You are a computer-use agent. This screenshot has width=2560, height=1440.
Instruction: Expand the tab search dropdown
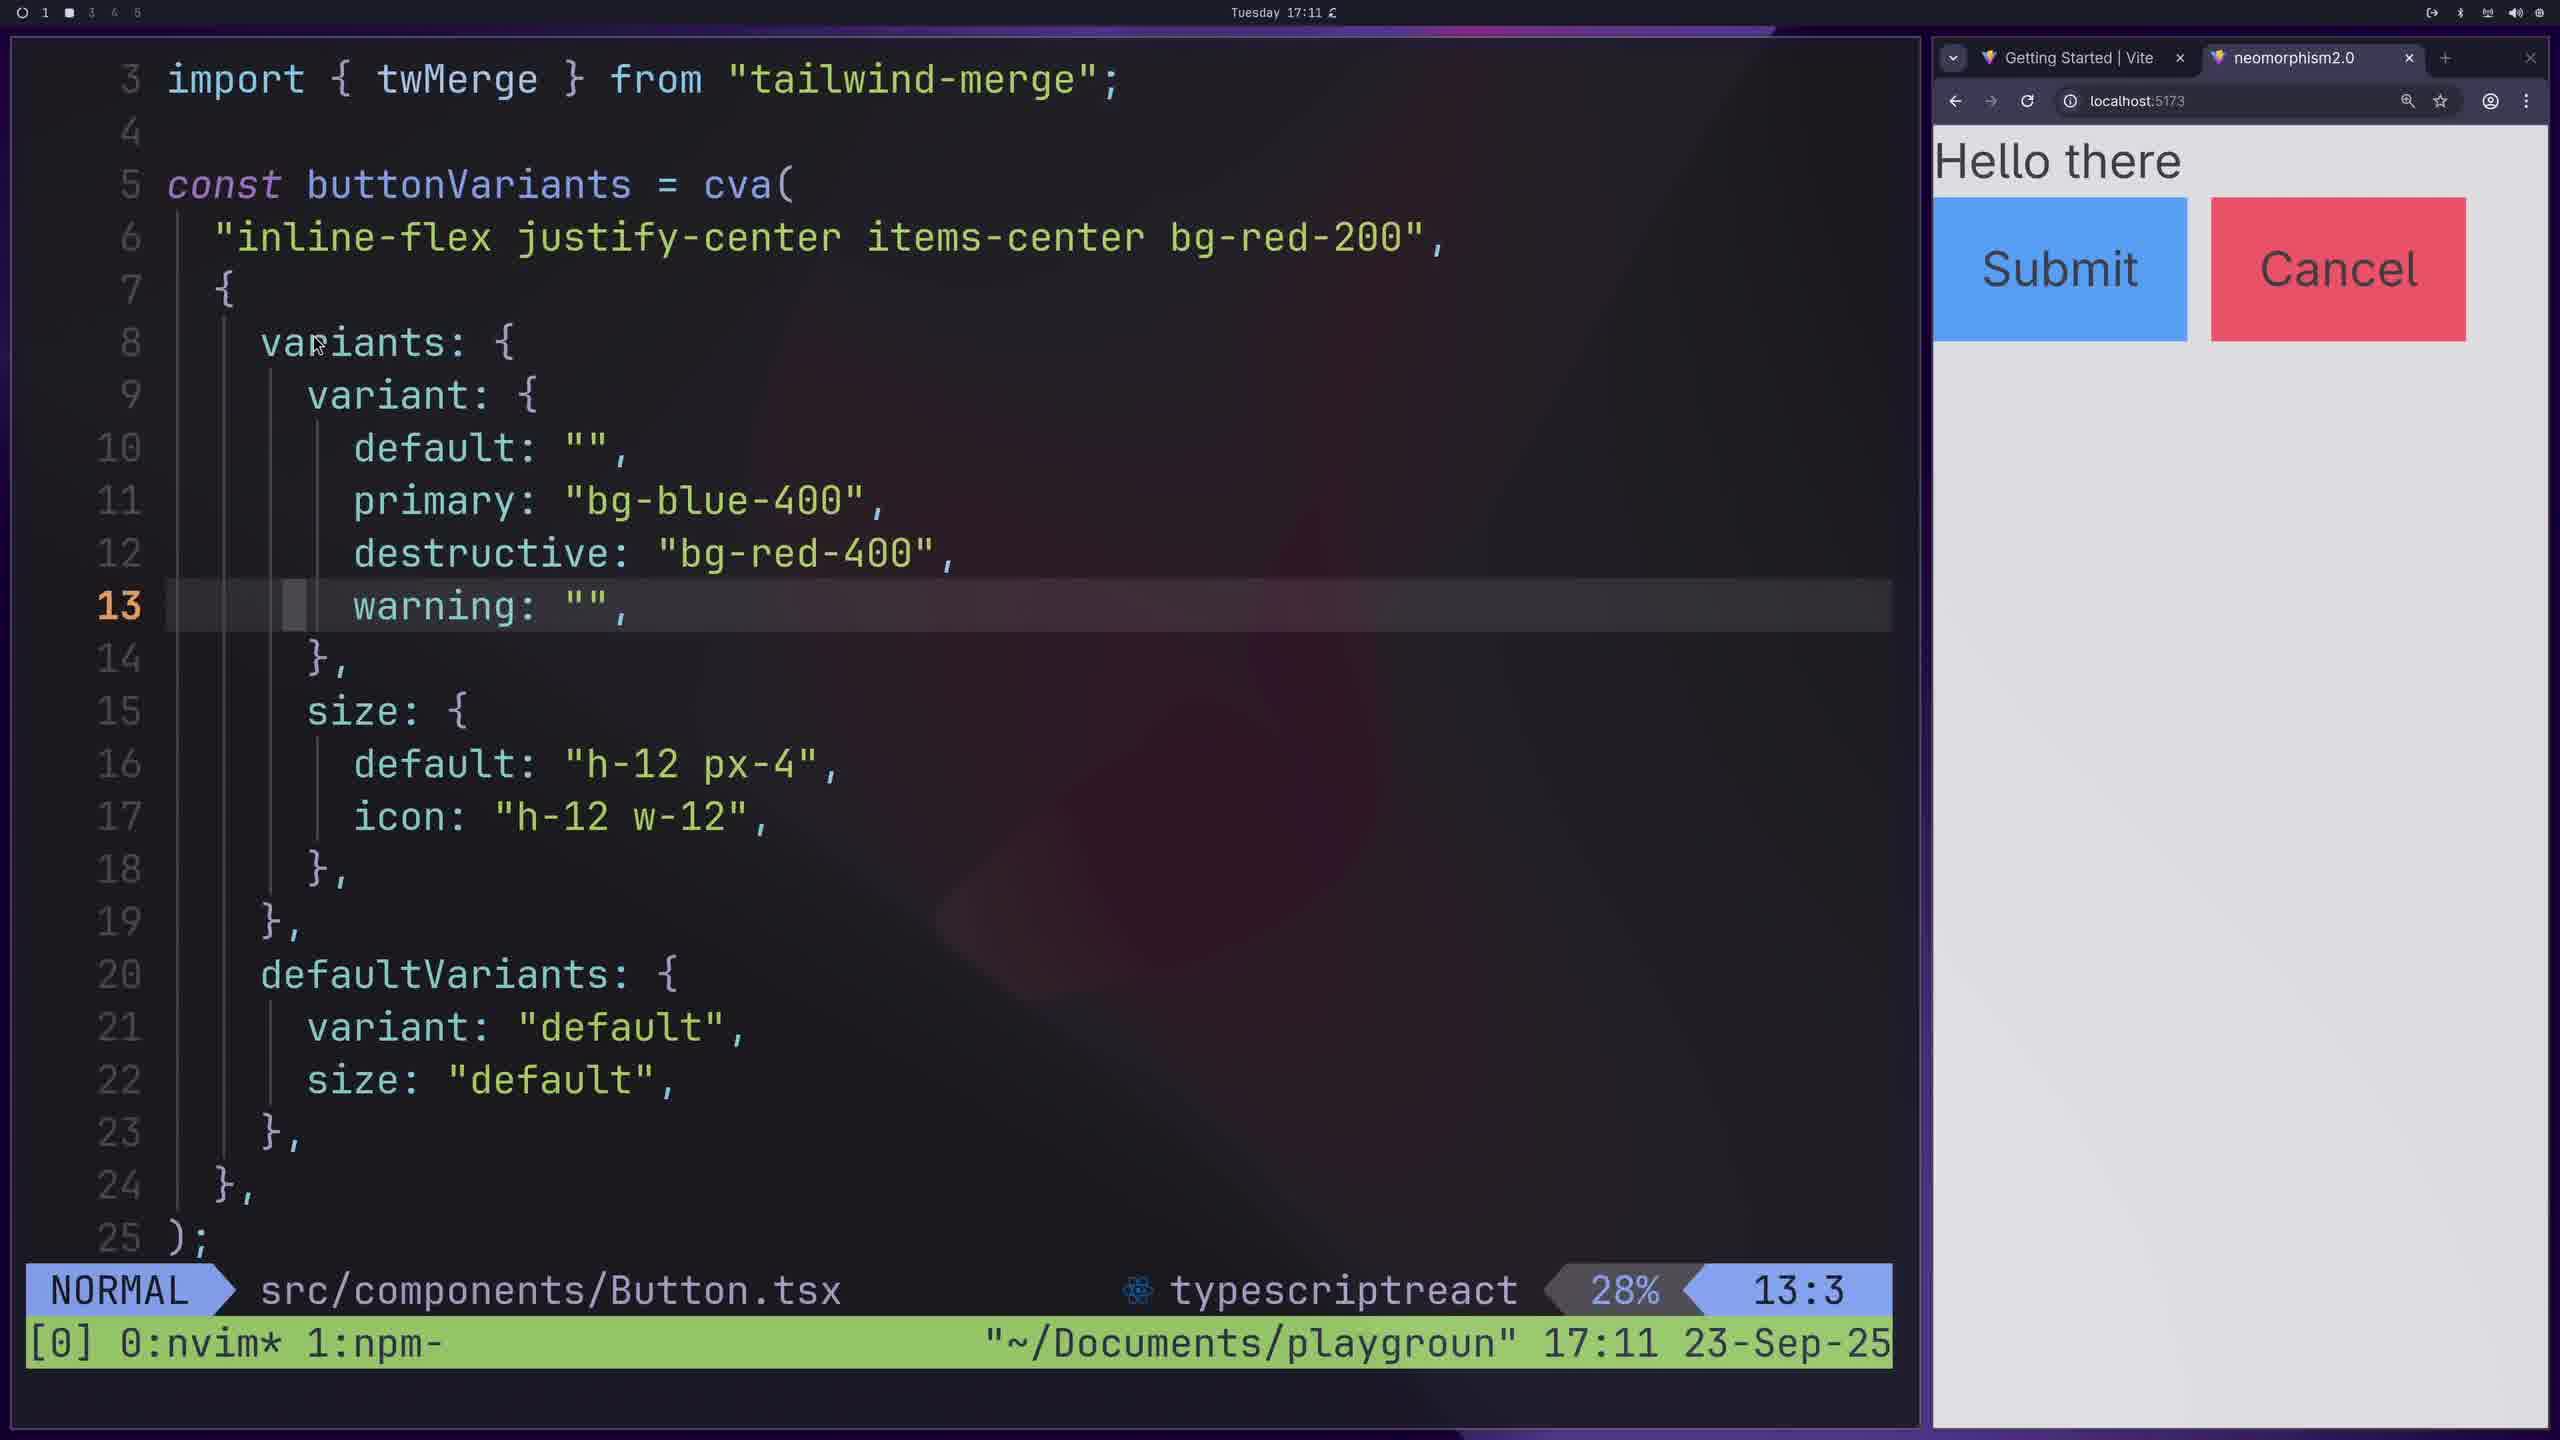coord(1953,58)
